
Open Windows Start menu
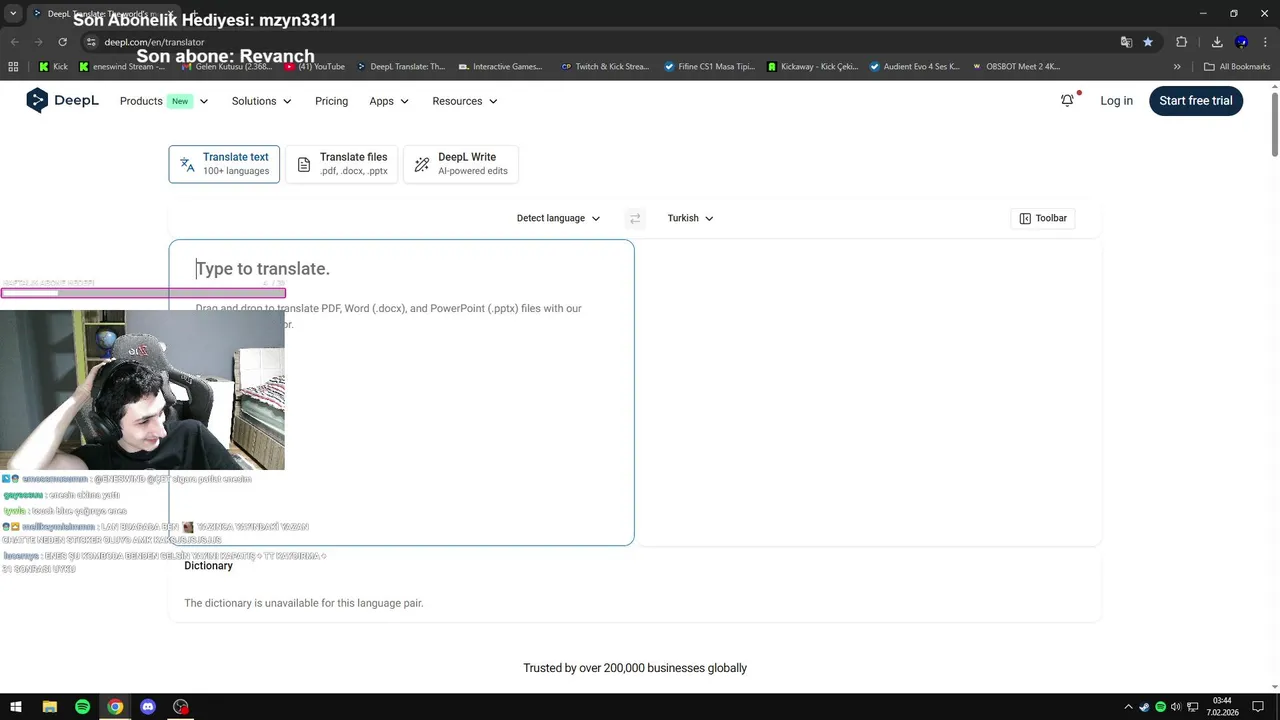(16, 707)
